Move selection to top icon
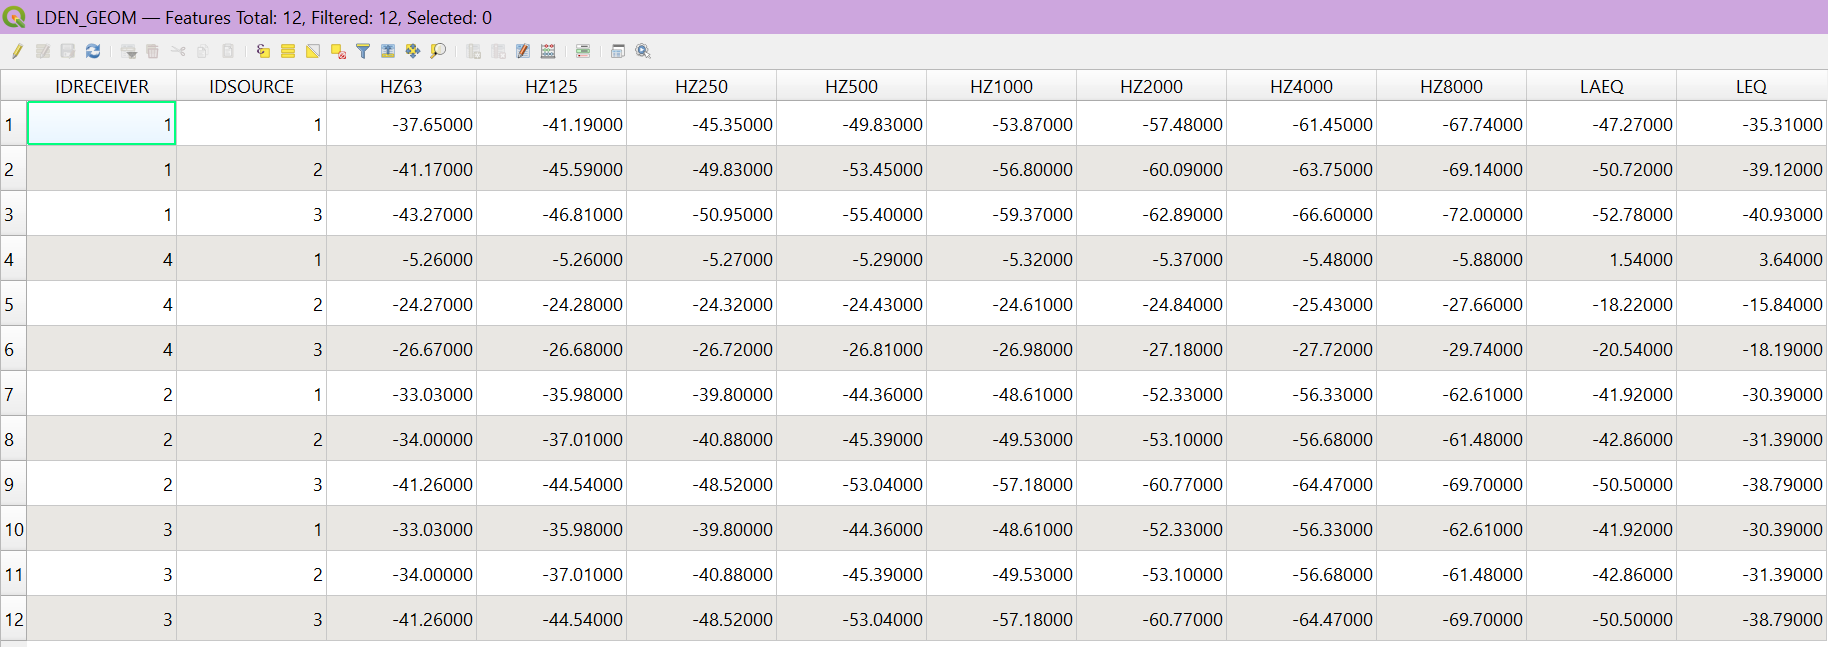This screenshot has width=1828, height=647. (388, 51)
